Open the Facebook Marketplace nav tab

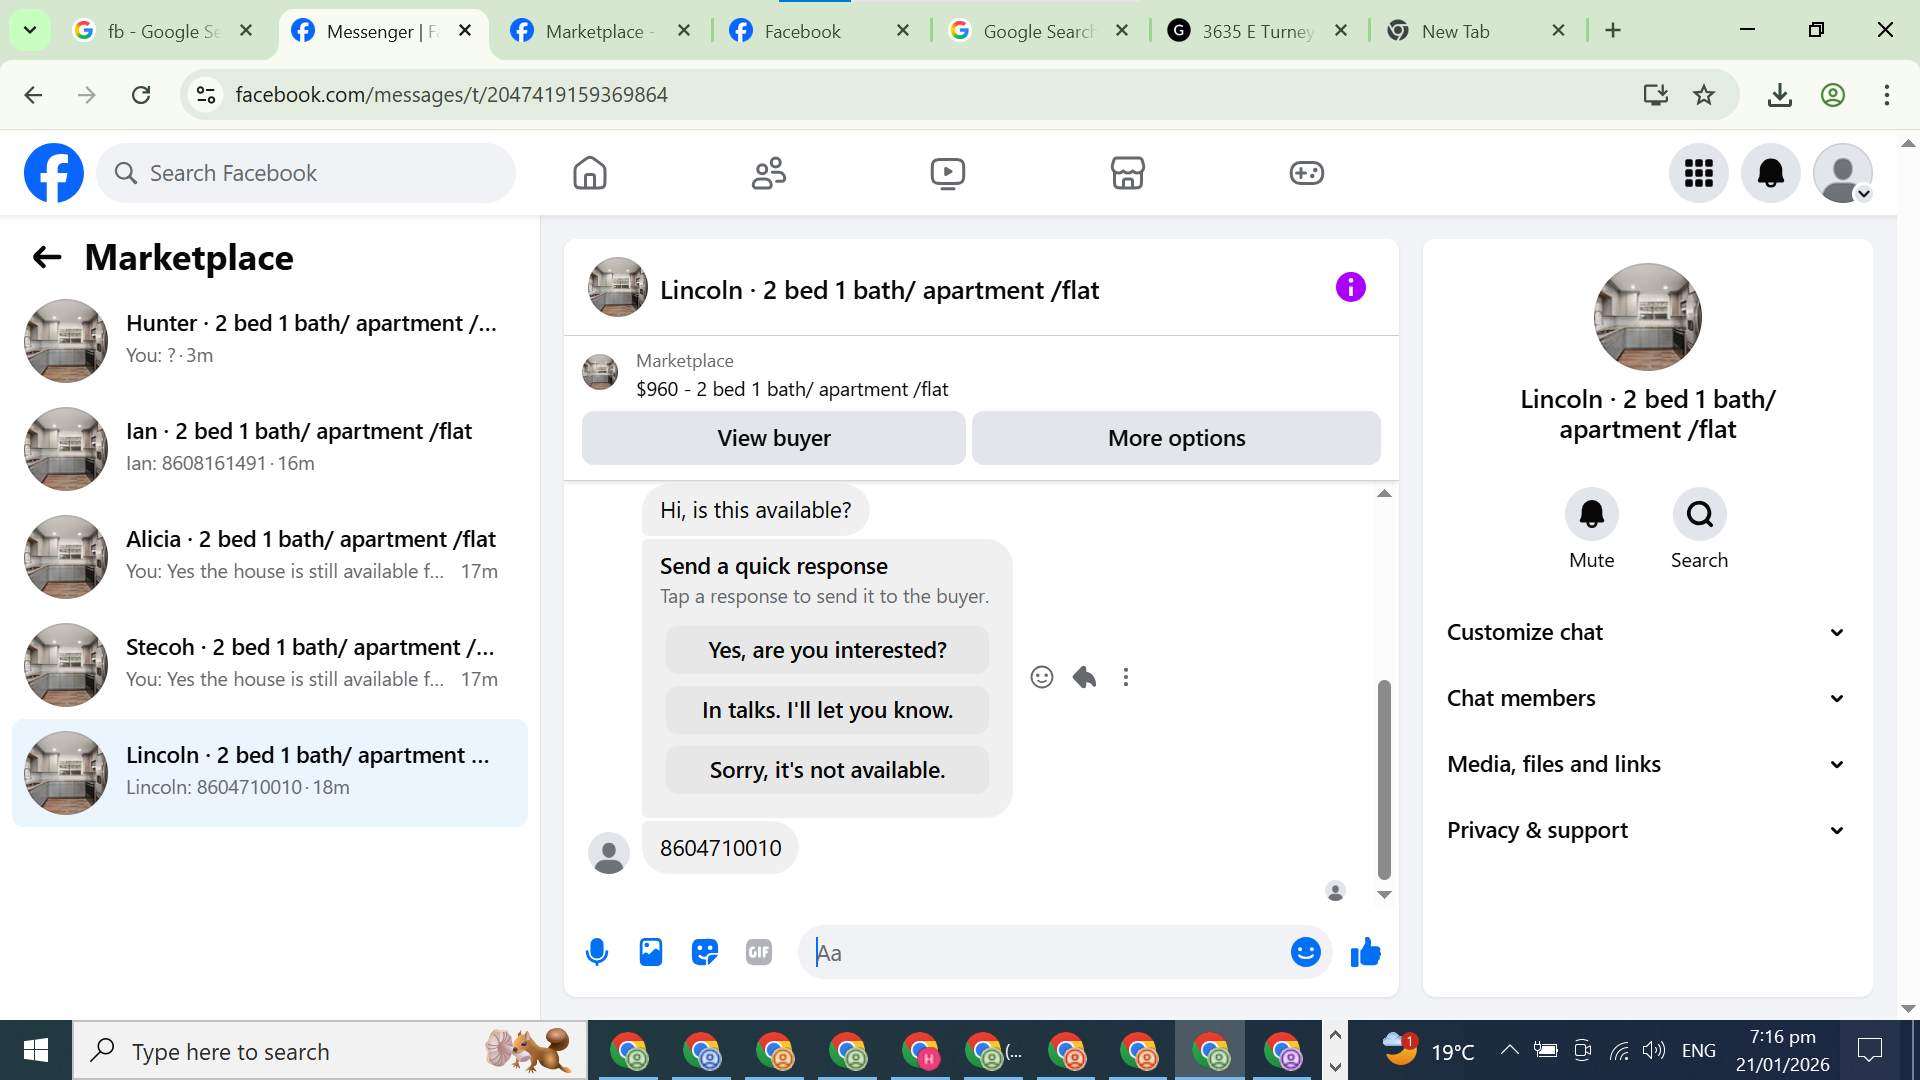tap(1127, 173)
